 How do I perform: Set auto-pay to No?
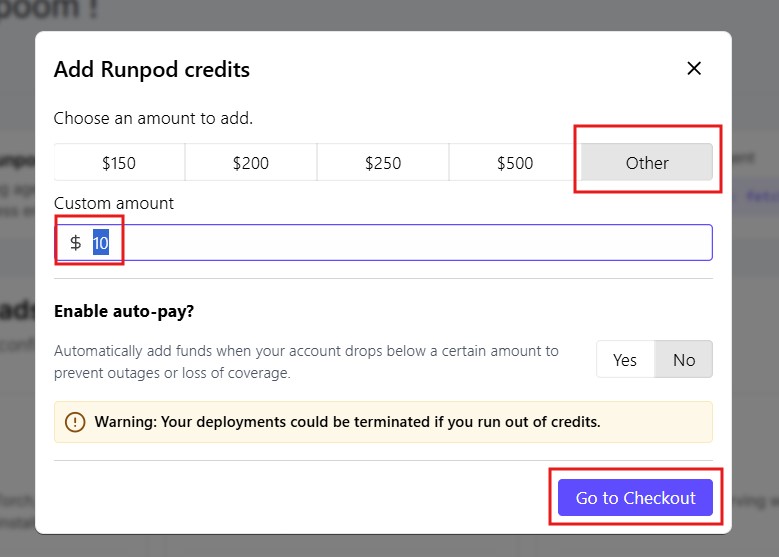tap(684, 359)
